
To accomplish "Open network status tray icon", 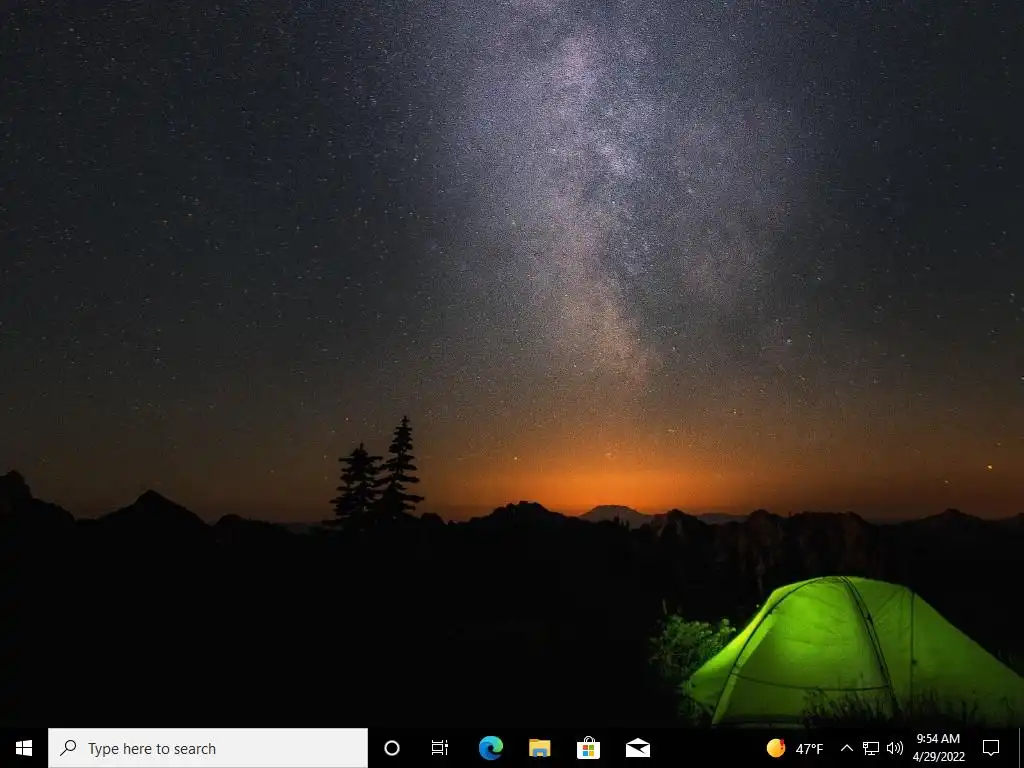I will 871,748.
